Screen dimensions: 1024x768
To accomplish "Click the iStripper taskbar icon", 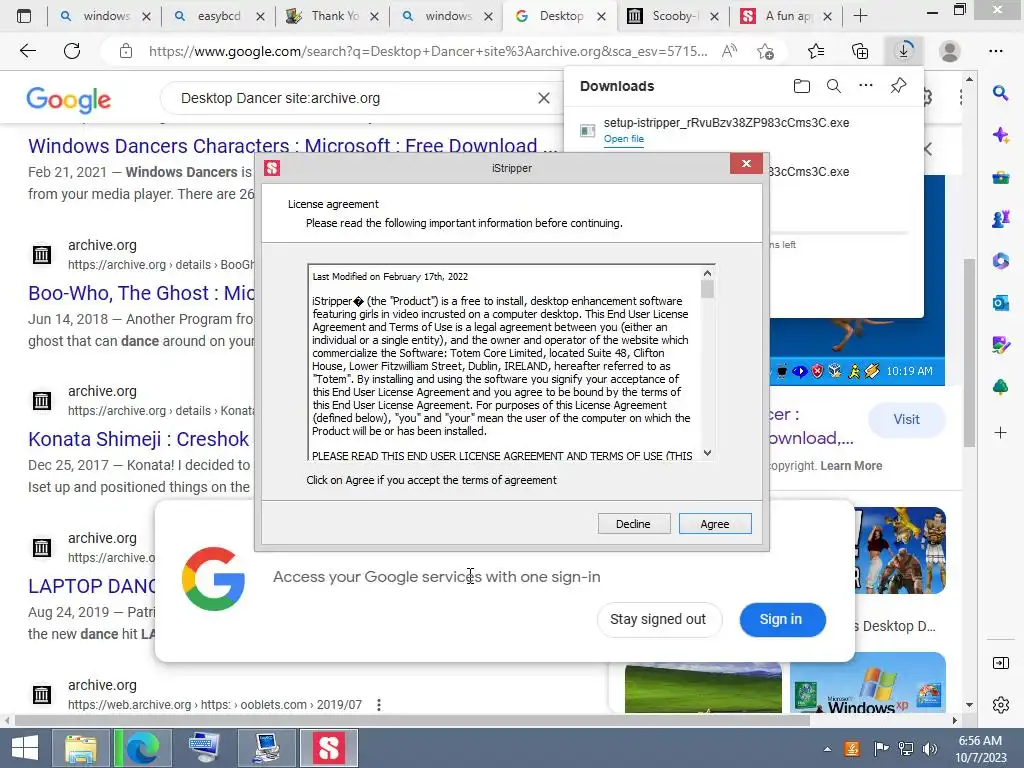I will click(328, 748).
